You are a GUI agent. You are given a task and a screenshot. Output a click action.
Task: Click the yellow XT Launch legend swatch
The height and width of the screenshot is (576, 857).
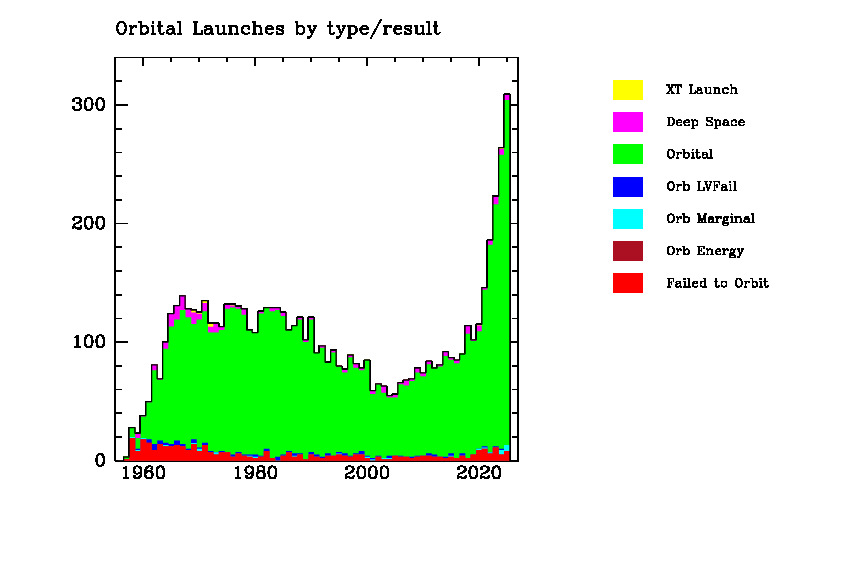coord(627,90)
